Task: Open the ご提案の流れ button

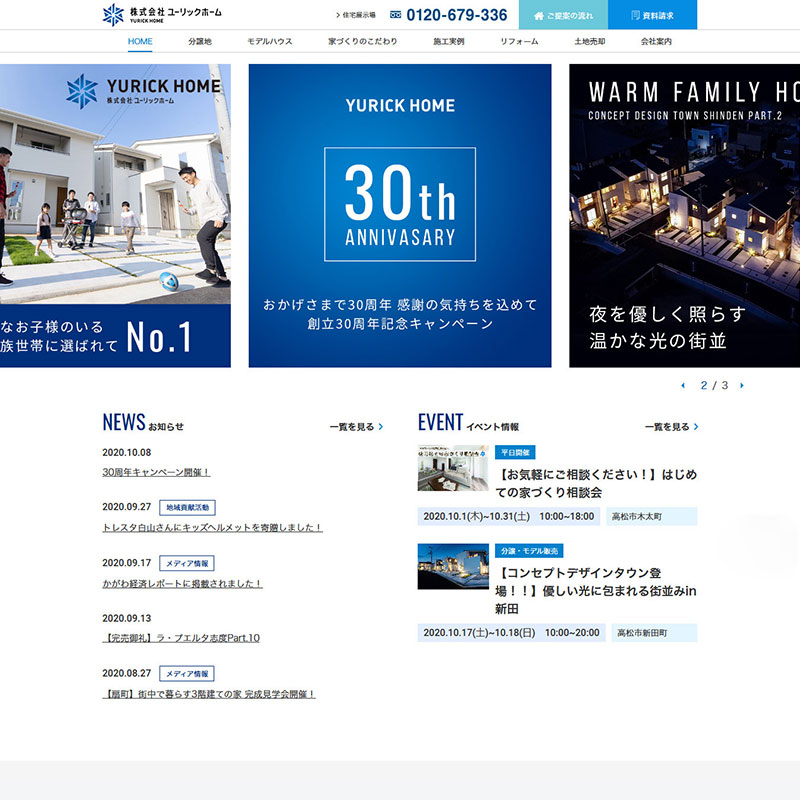Action: pos(561,15)
